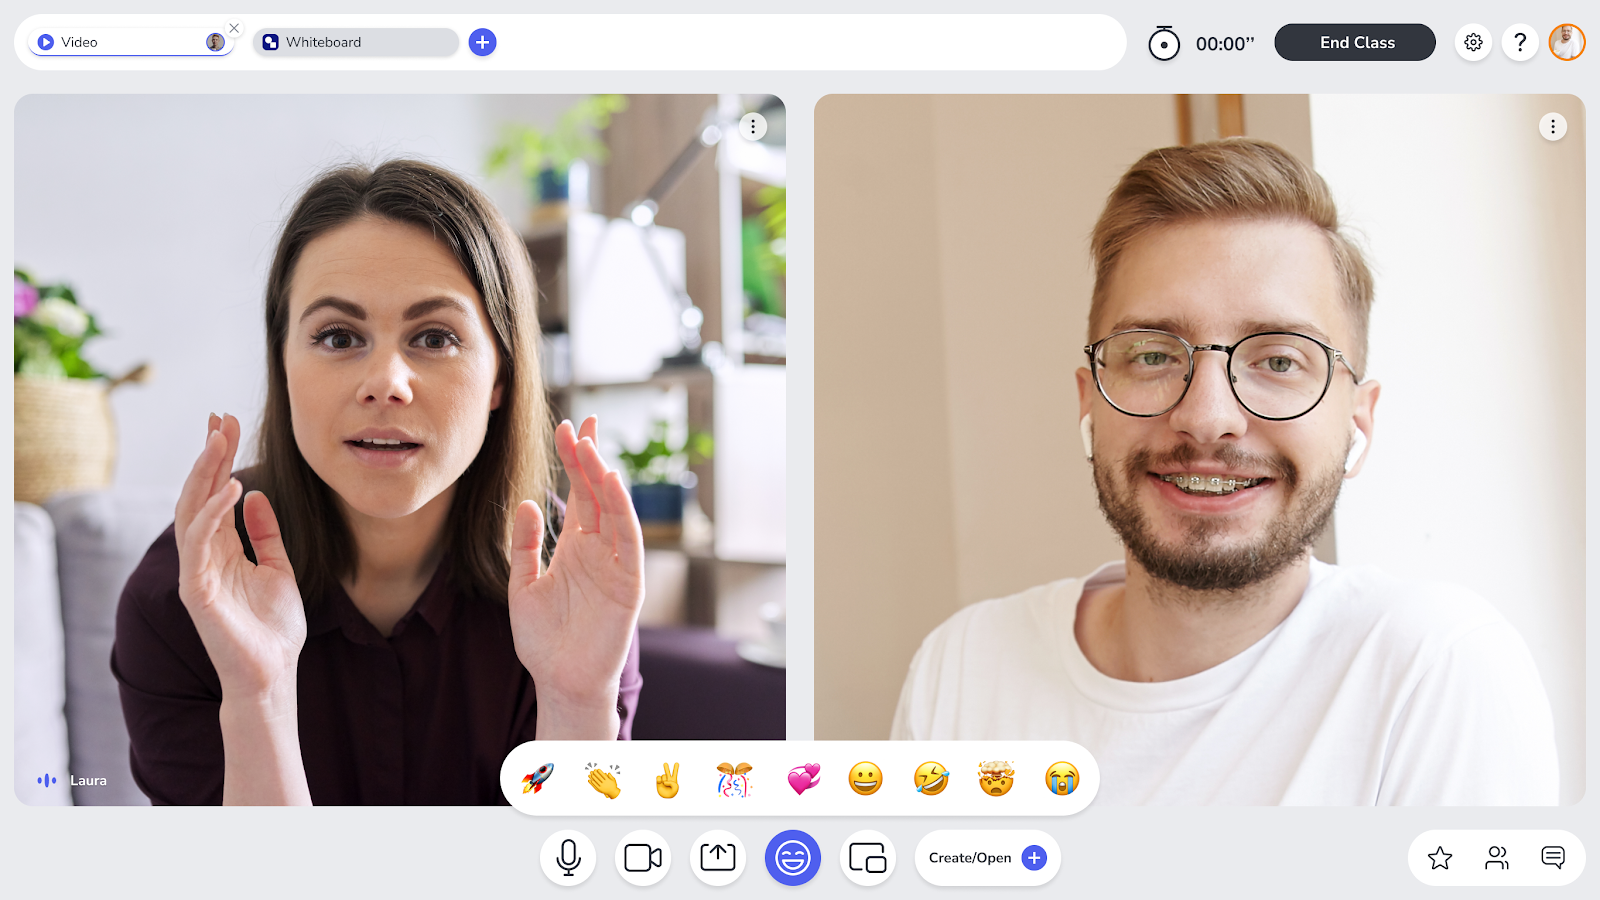
Task: Click the Create/Open button
Action: 987,858
